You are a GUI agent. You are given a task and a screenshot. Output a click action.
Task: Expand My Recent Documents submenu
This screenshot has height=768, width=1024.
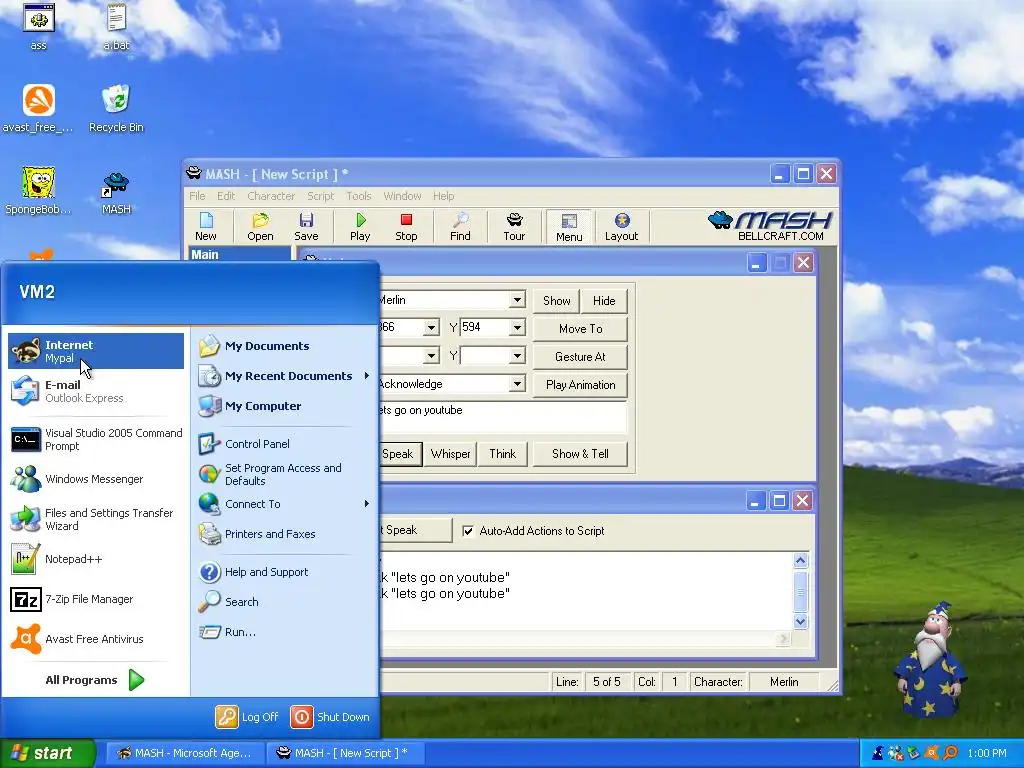pos(285,376)
